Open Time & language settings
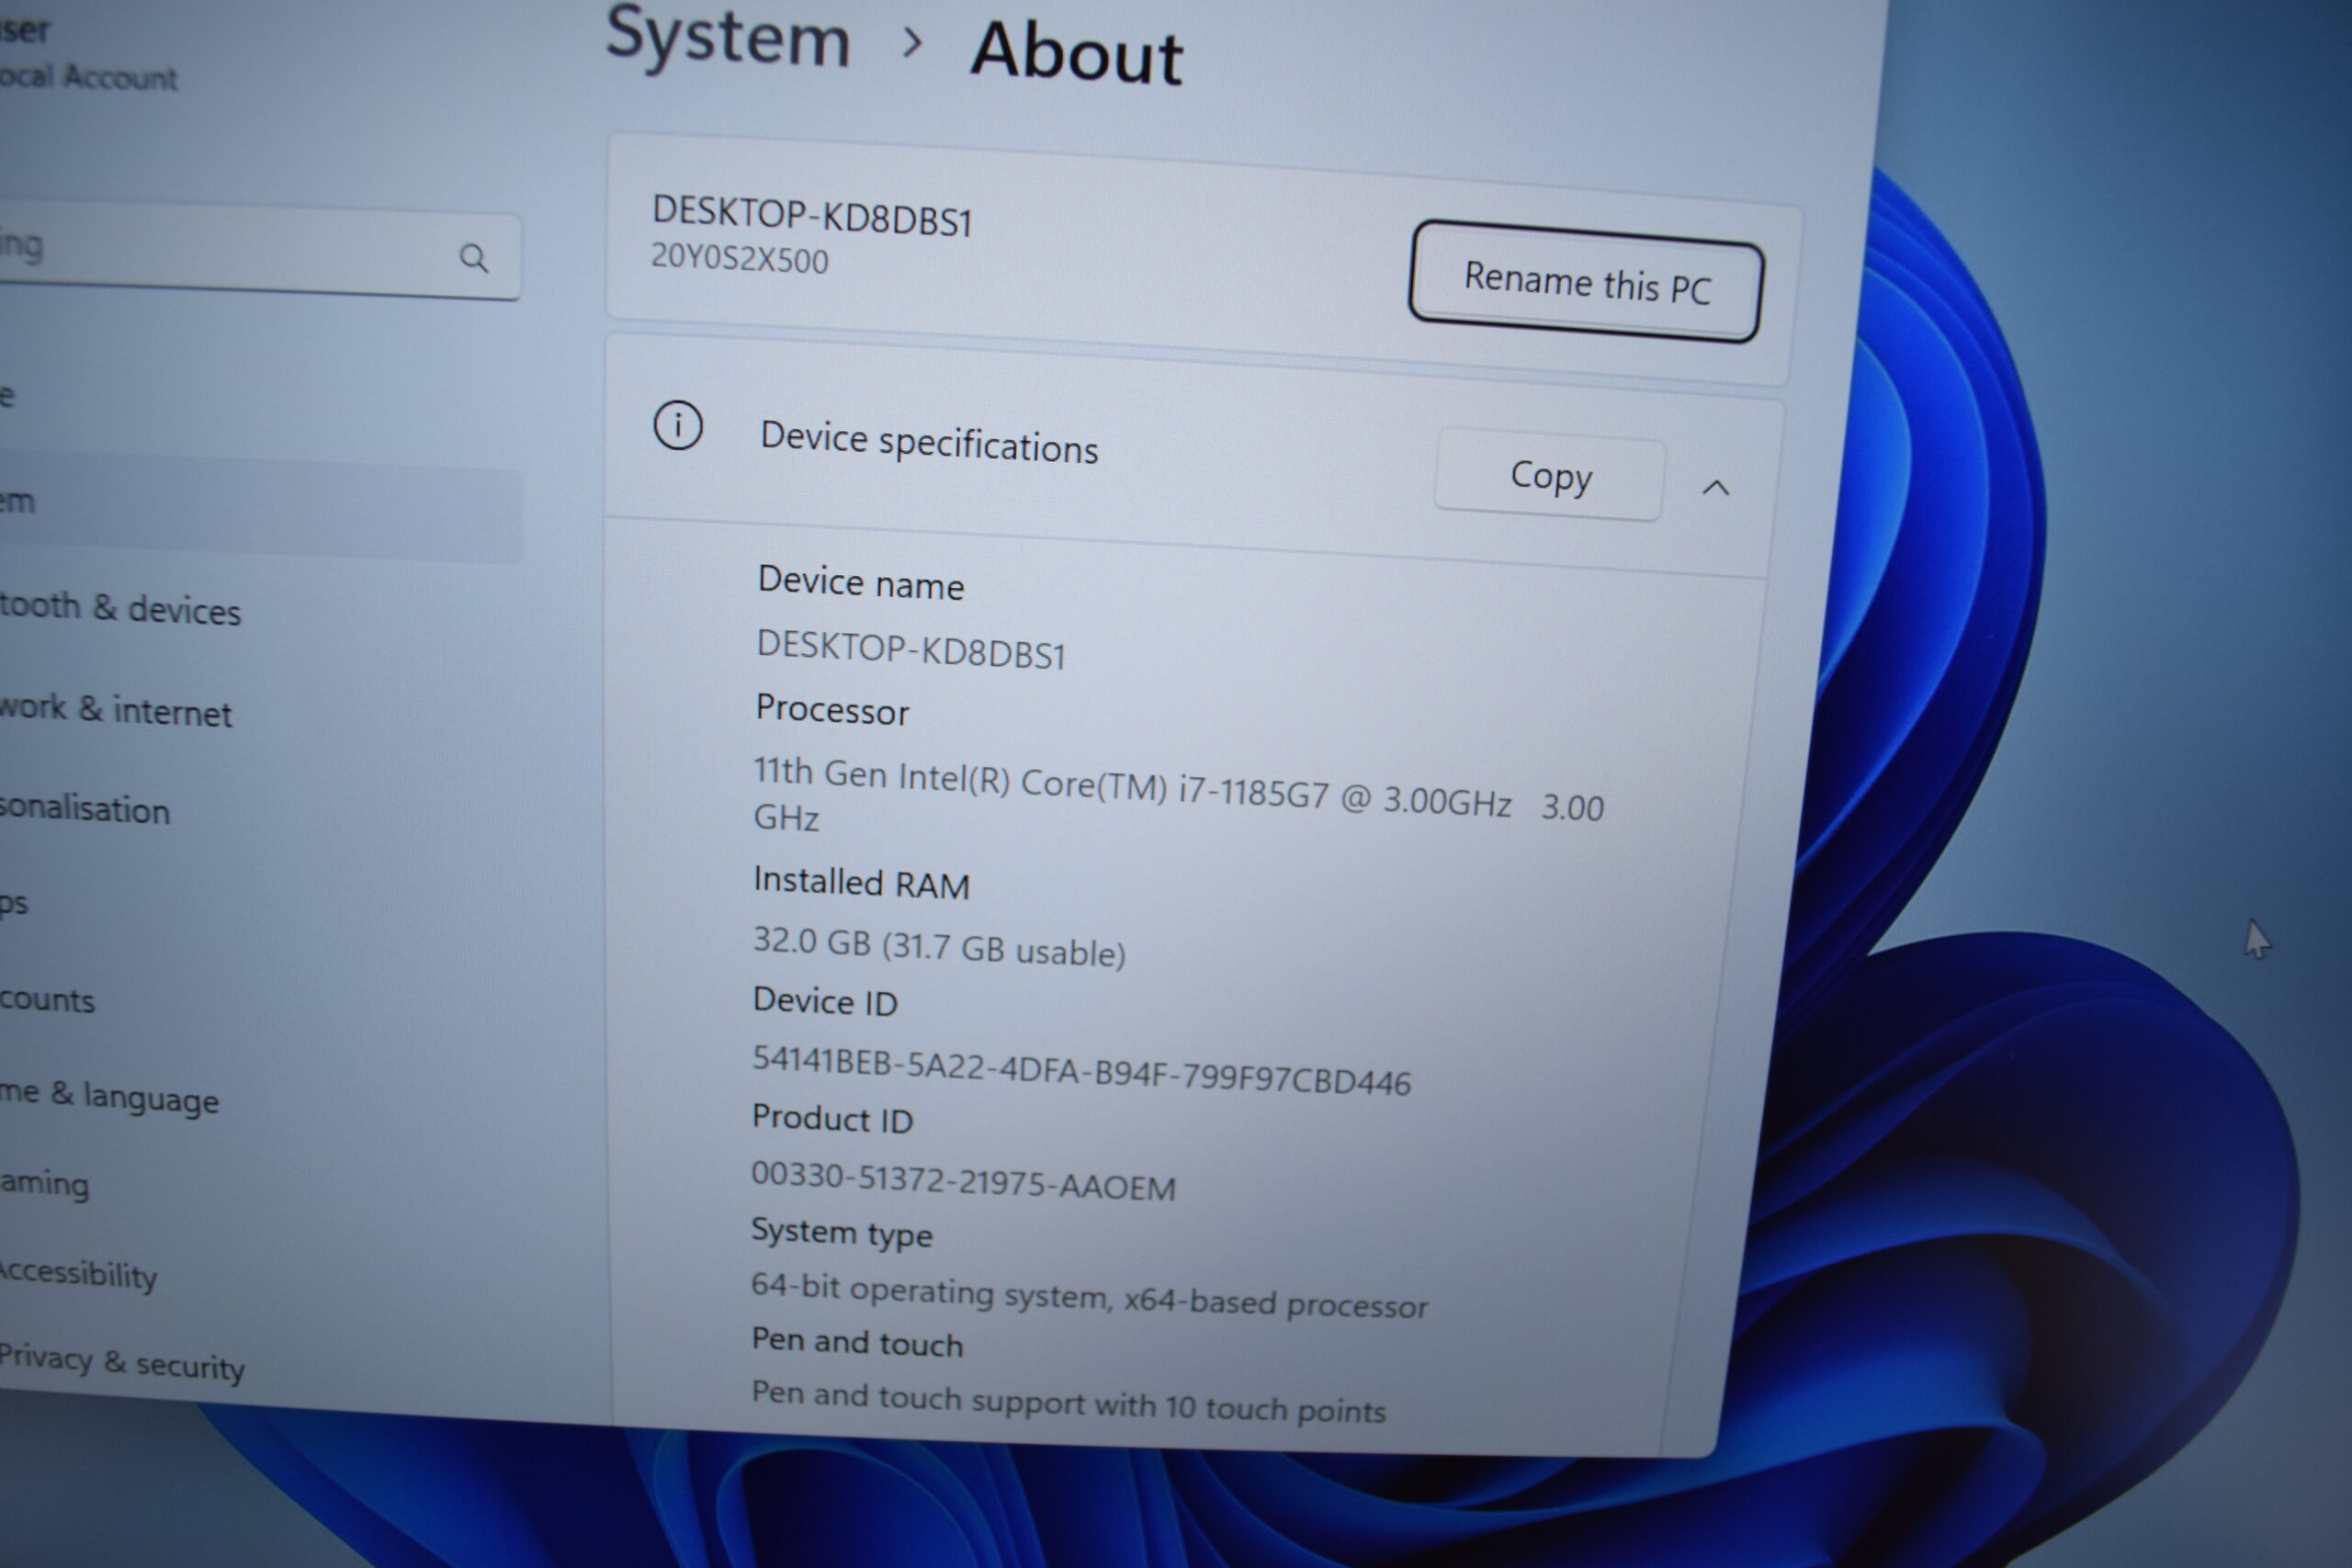This screenshot has height=1568, width=2352. 109,1096
